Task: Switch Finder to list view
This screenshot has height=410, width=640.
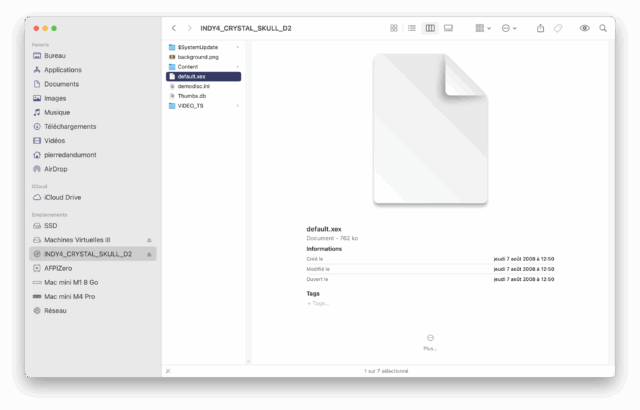Action: pyautogui.click(x=411, y=28)
